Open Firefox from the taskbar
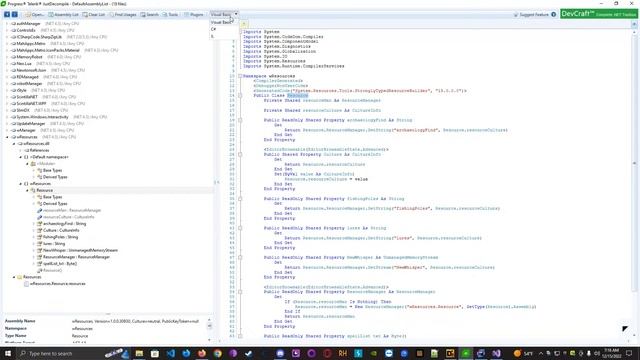Screen dimensions: 640x360 pyautogui.click(x=202, y=353)
